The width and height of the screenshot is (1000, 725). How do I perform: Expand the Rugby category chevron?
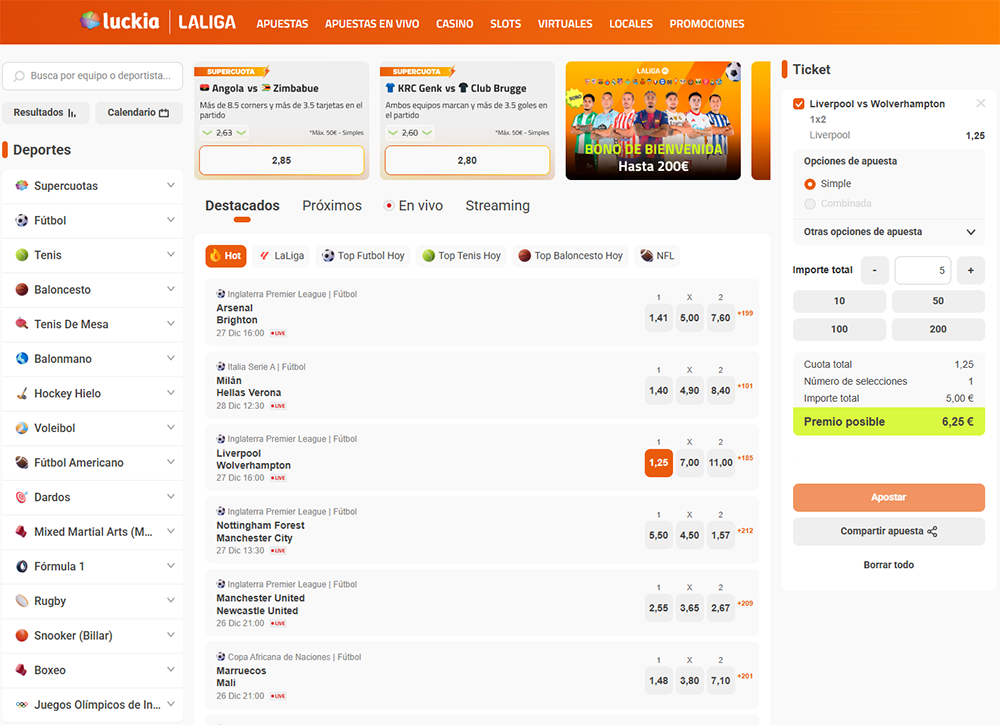coord(171,600)
